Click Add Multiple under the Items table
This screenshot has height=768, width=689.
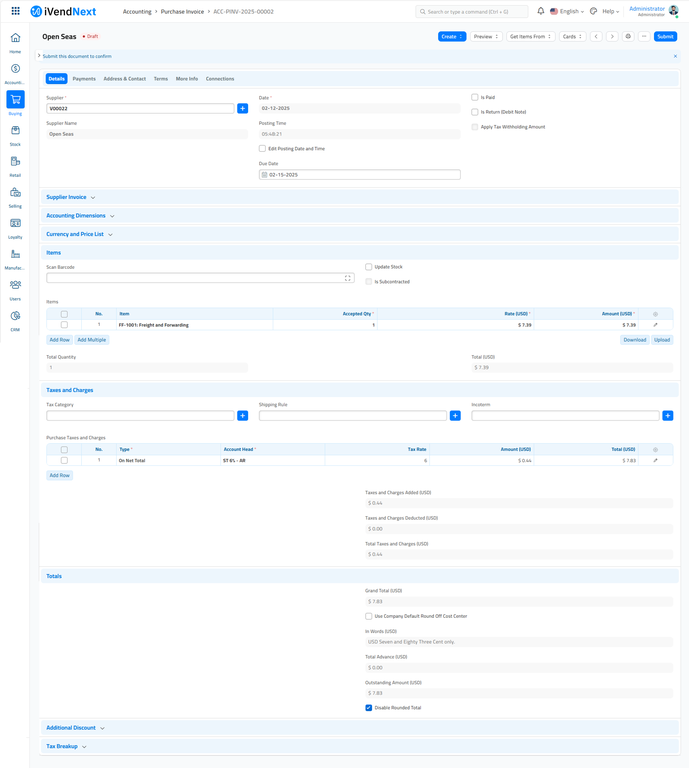(92, 340)
